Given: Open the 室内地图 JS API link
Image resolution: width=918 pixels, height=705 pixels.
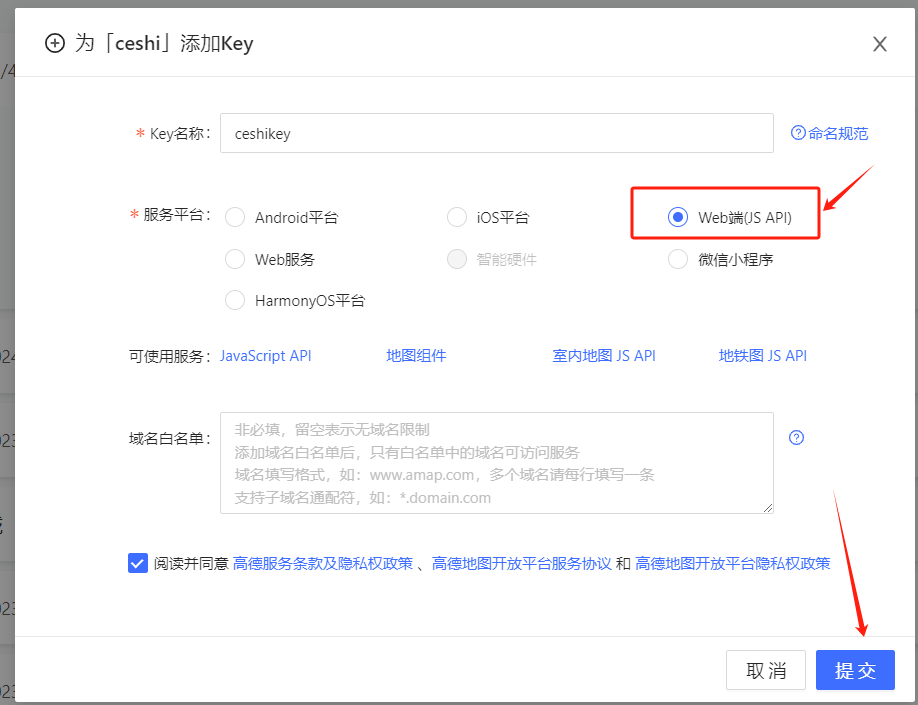Looking at the screenshot, I should coord(604,356).
